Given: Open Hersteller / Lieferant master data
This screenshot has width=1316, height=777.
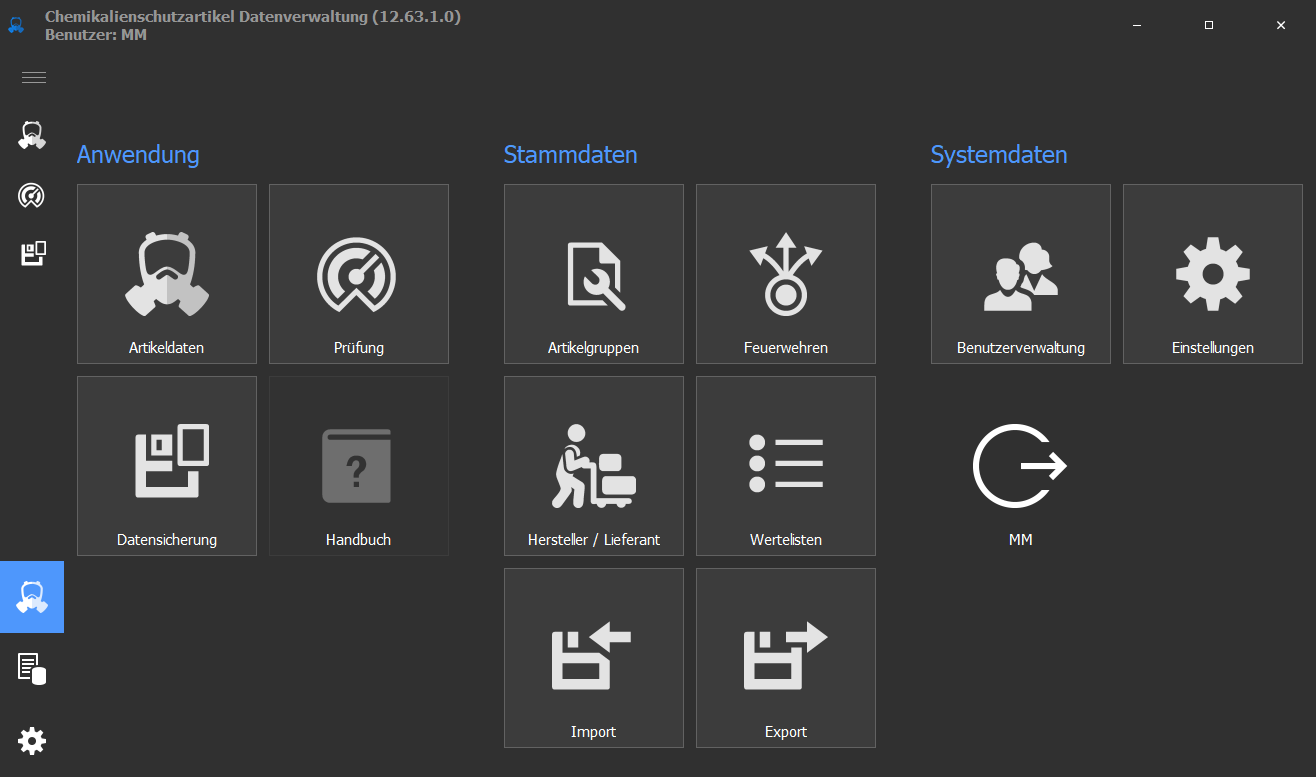Looking at the screenshot, I should pos(594,466).
